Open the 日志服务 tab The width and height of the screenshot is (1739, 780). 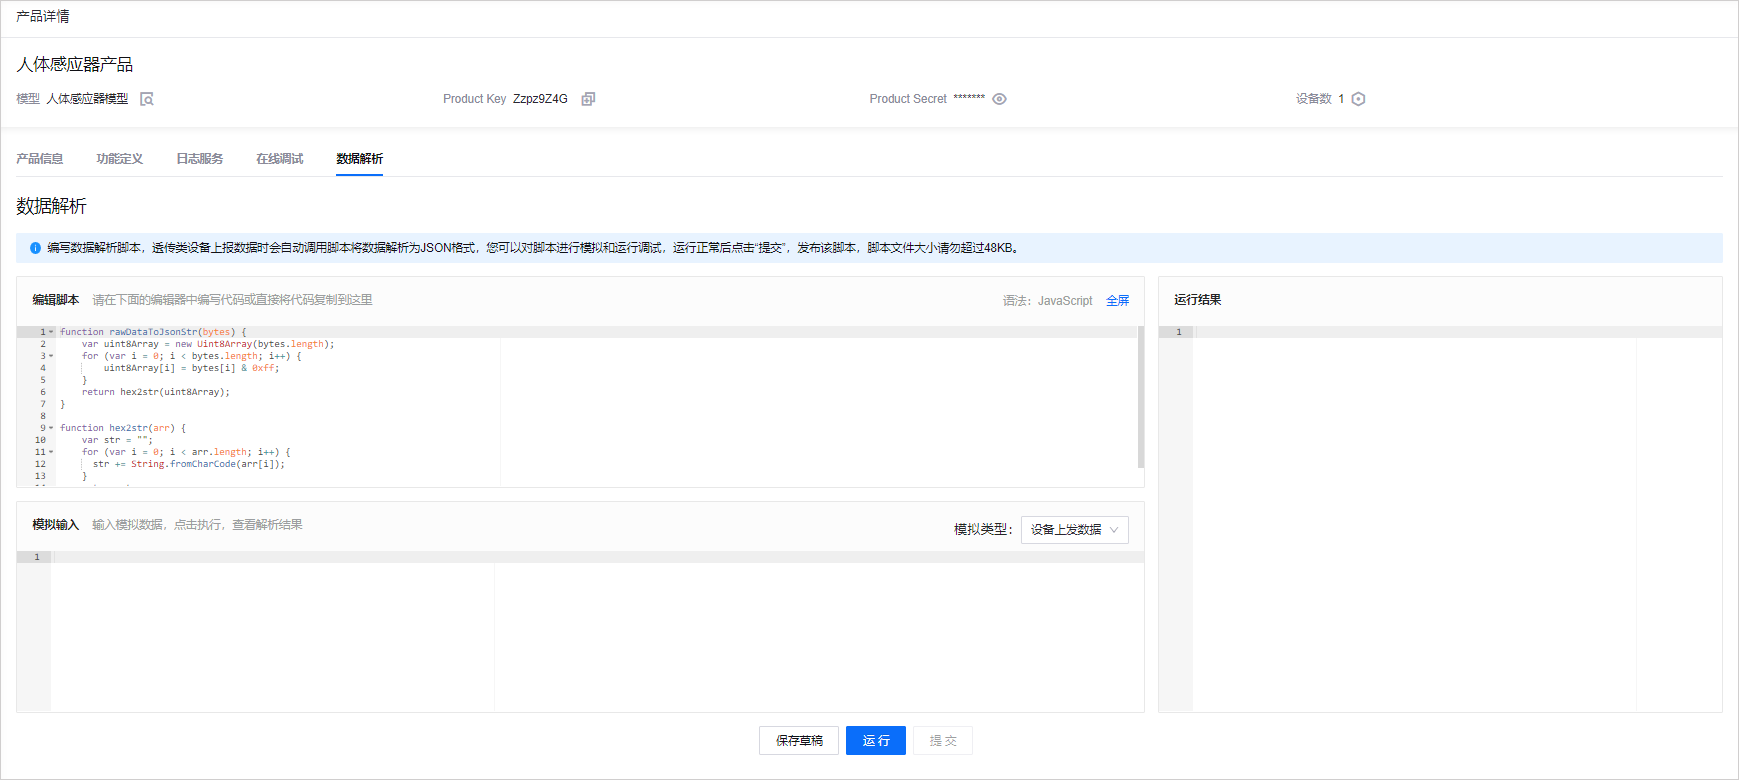pyautogui.click(x=200, y=159)
